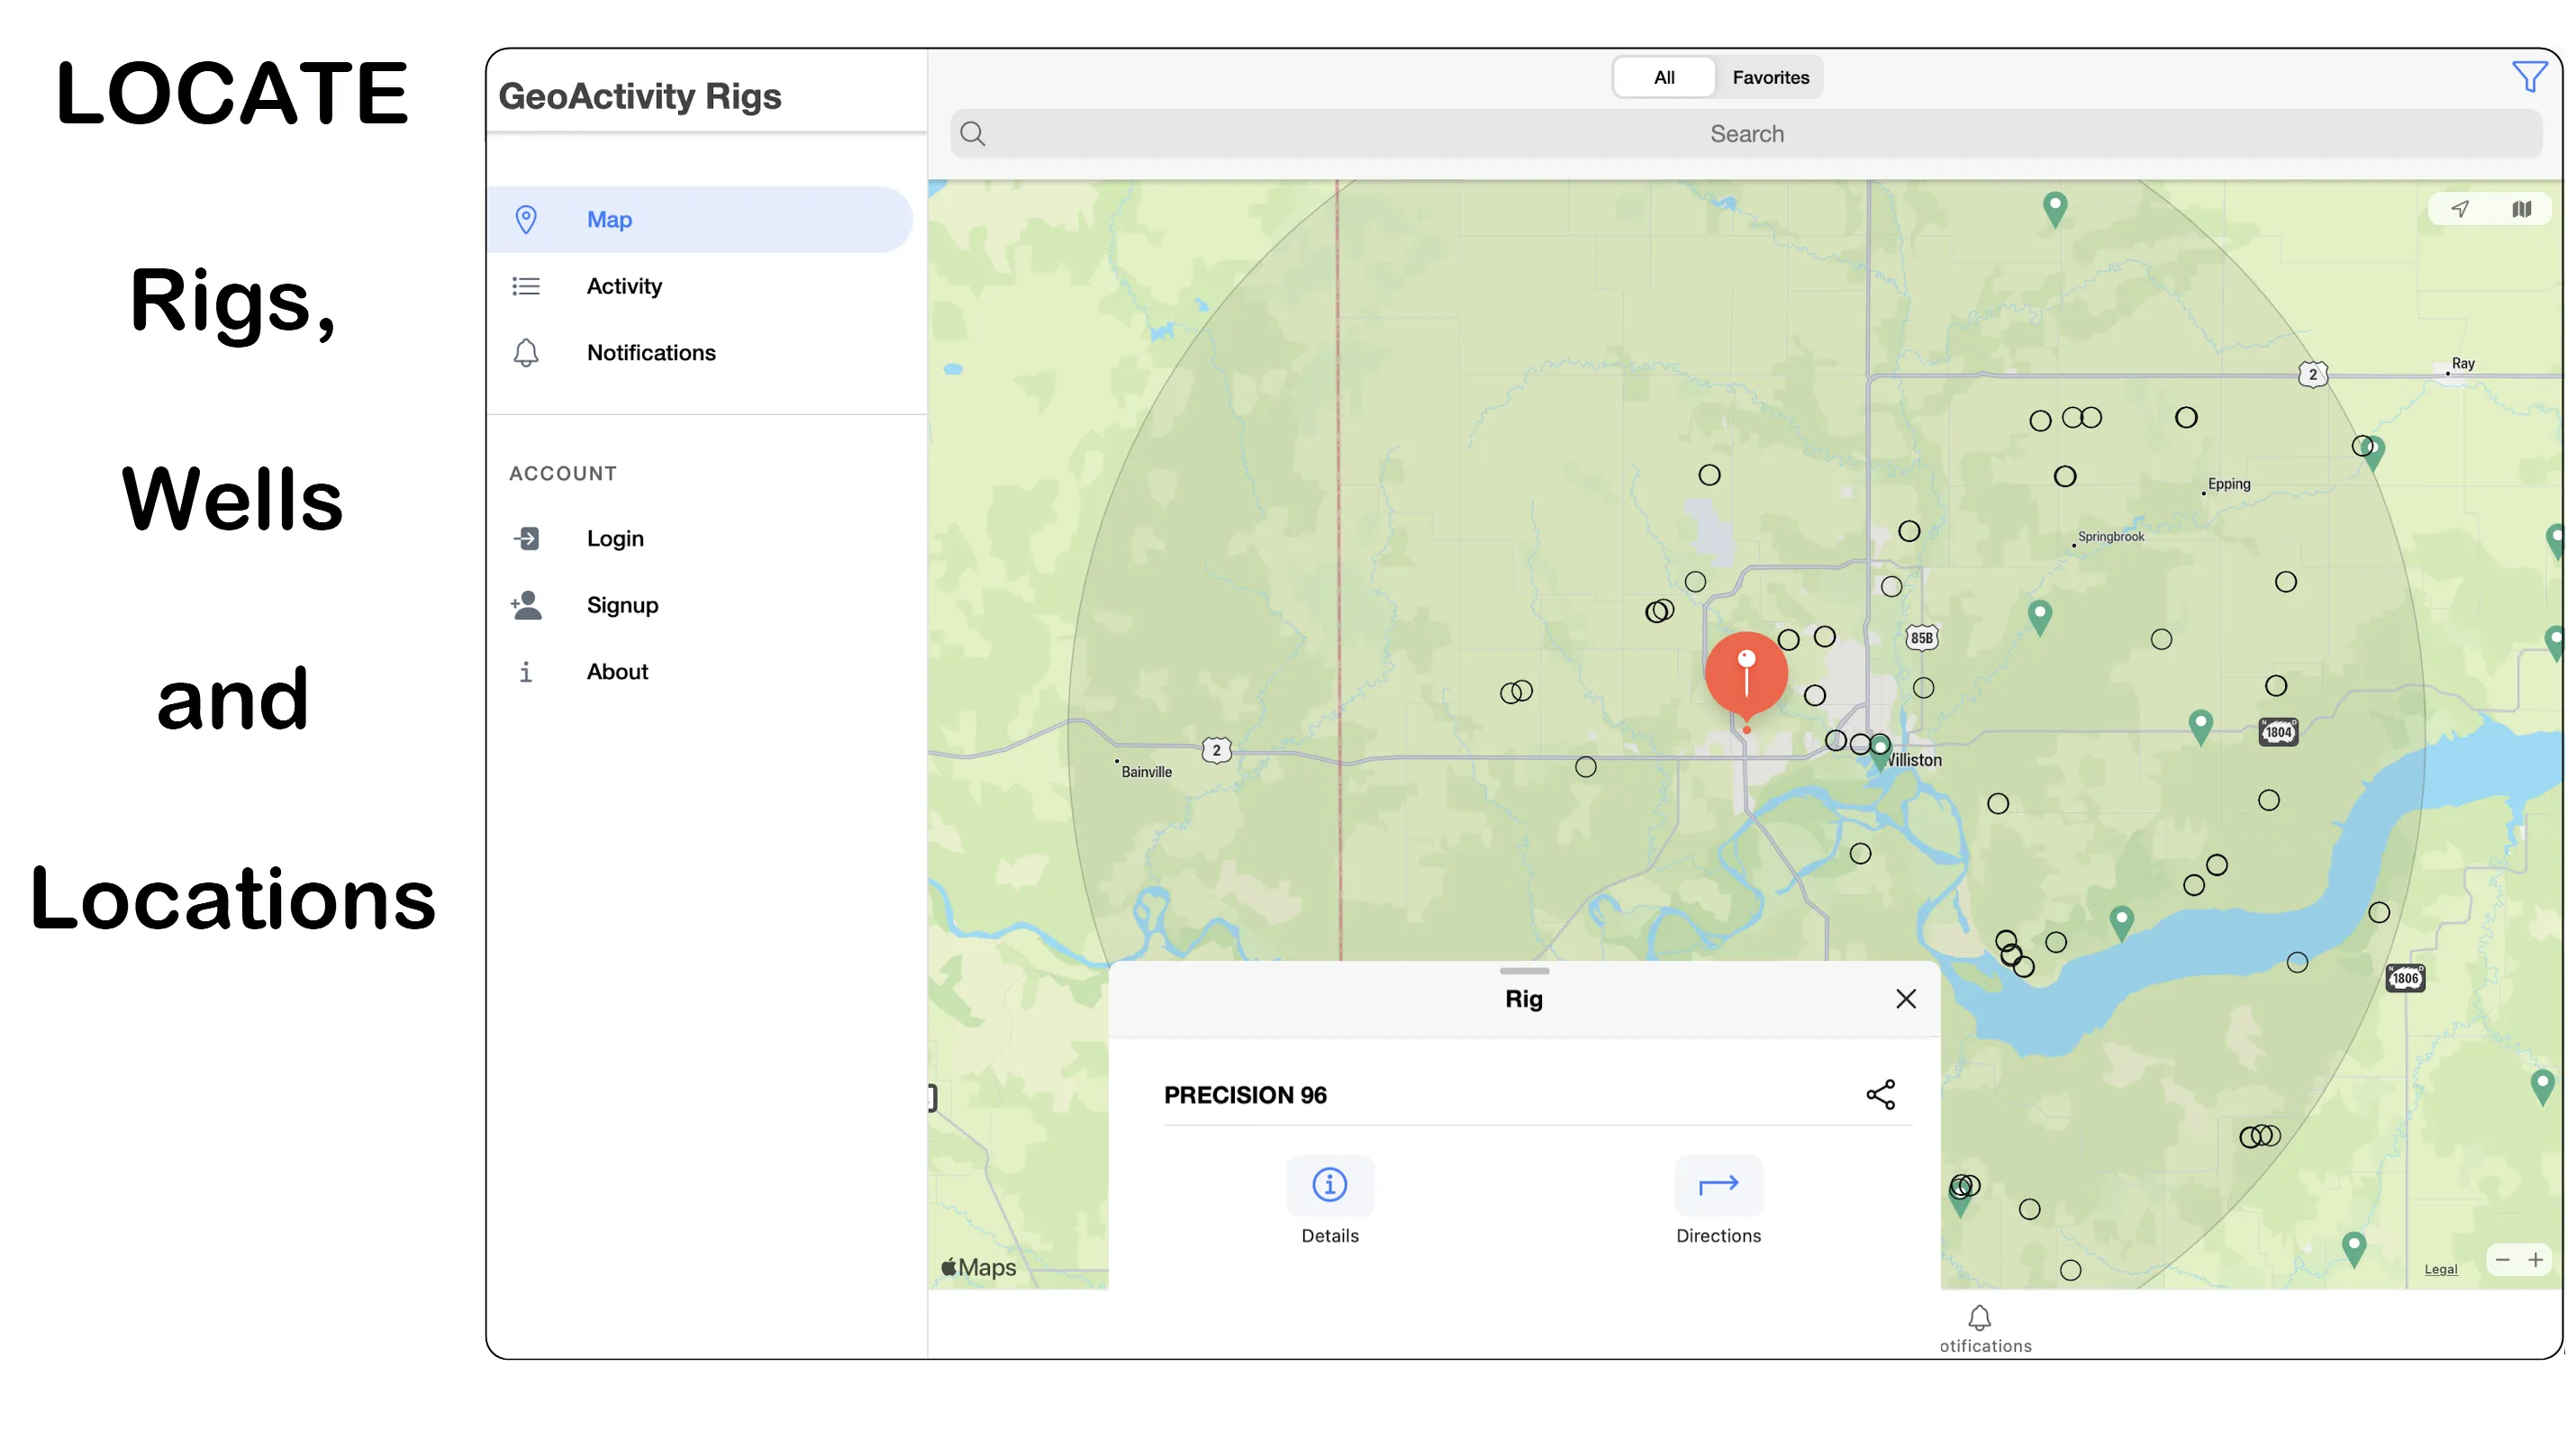
Task: Open the Activity menu item
Action: [624, 285]
